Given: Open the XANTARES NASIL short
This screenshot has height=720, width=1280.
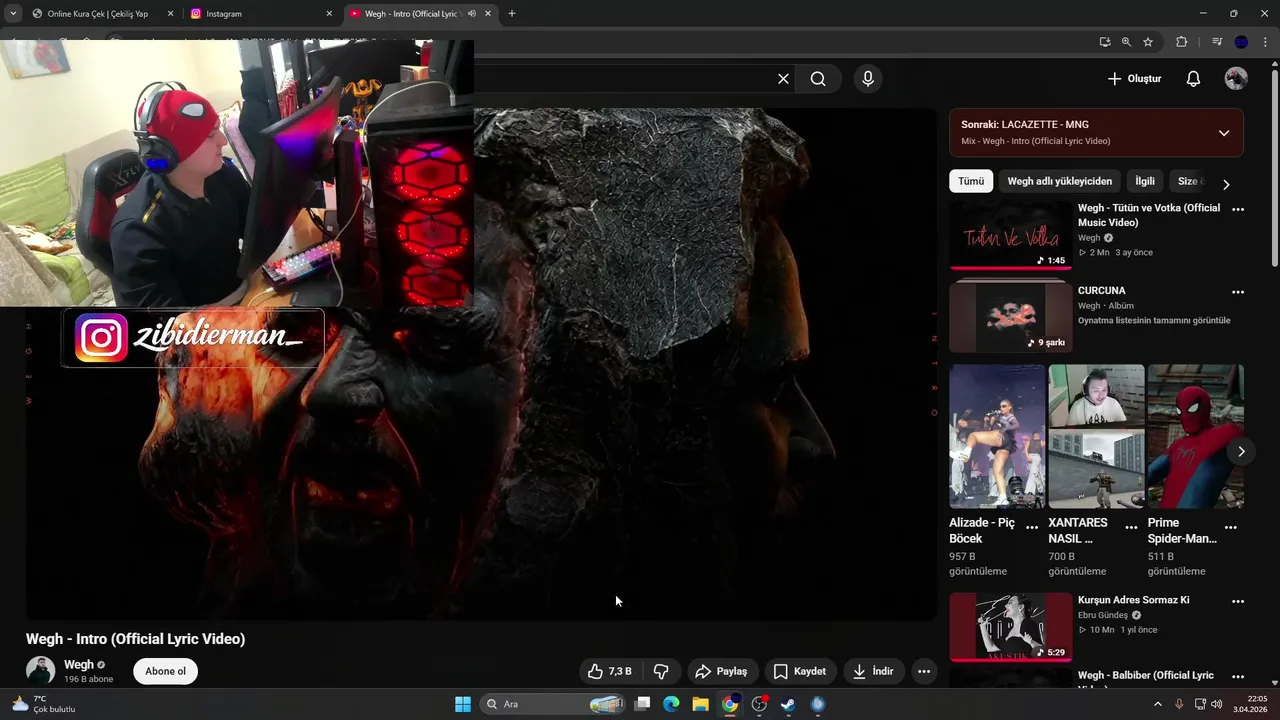Looking at the screenshot, I should (1096, 436).
